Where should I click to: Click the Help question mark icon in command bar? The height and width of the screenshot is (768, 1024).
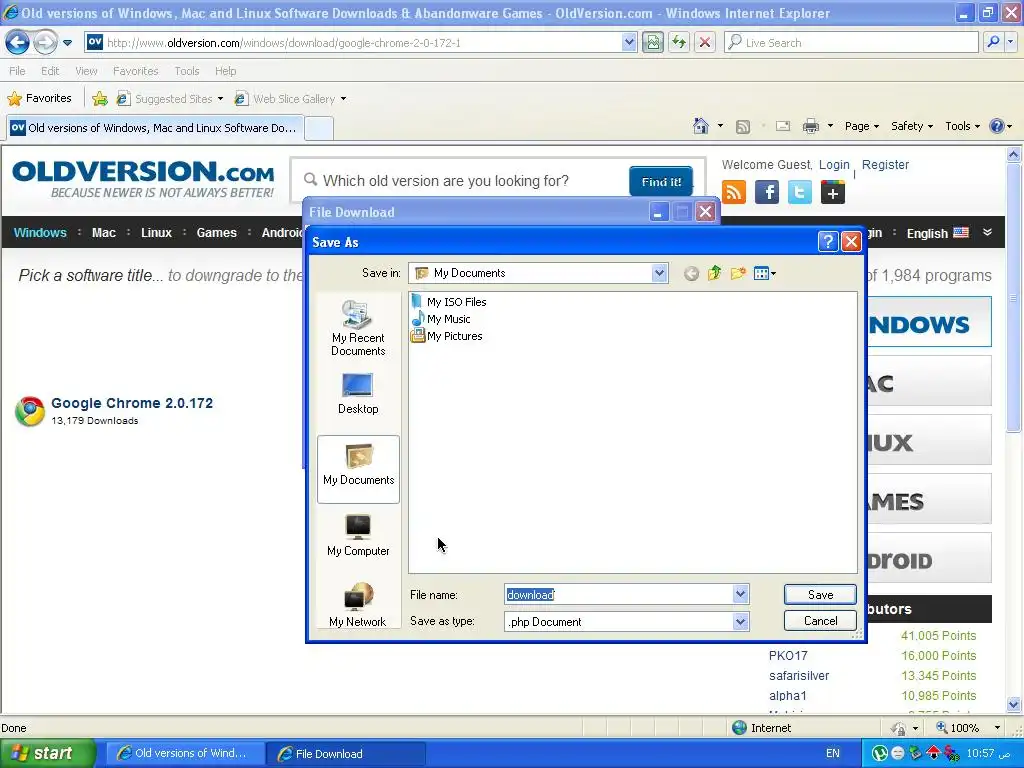(x=997, y=126)
